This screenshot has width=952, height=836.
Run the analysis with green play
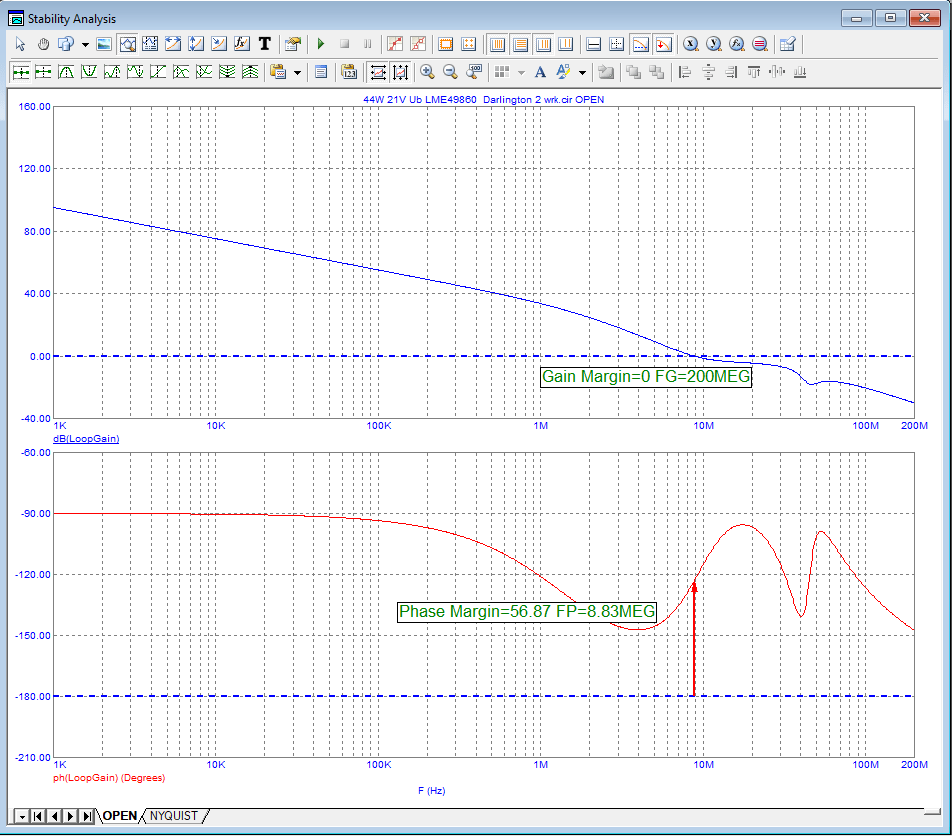tap(321, 44)
